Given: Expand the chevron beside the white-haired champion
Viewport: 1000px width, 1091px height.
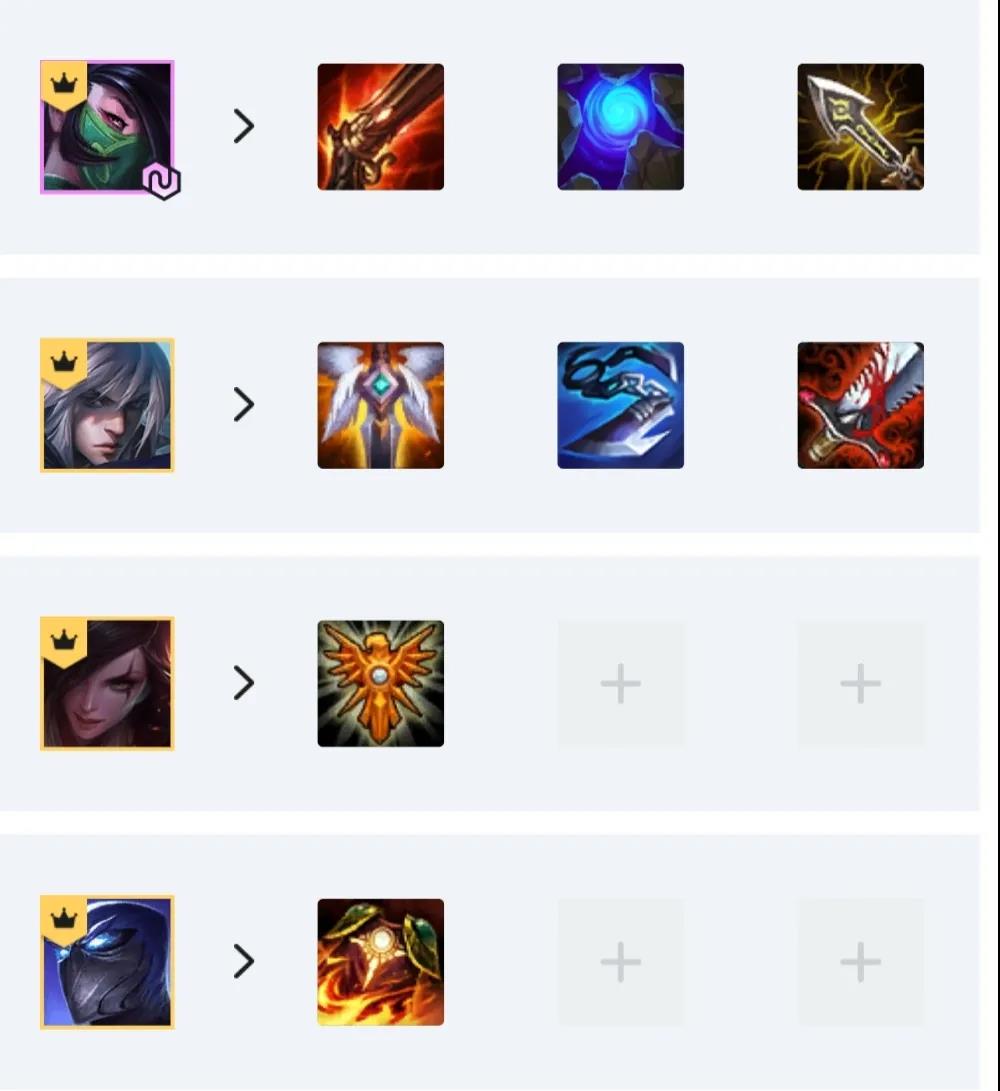Looking at the screenshot, I should point(244,404).
